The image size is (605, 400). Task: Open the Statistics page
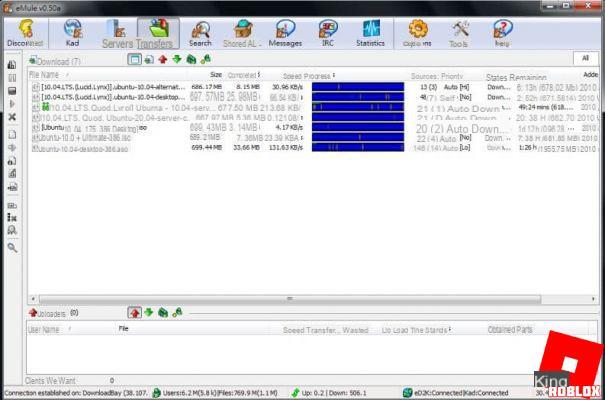click(x=370, y=34)
